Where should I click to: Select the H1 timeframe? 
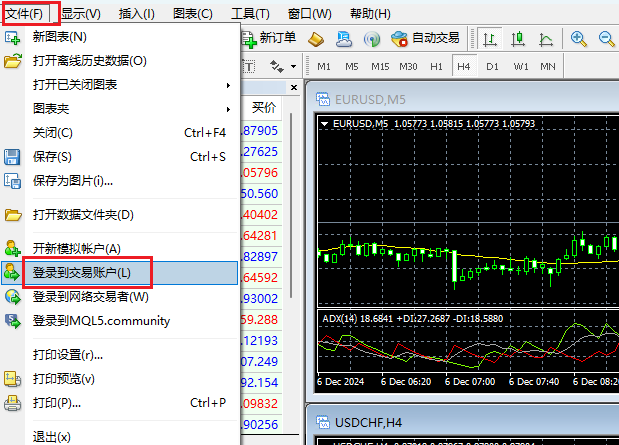pyautogui.click(x=436, y=67)
